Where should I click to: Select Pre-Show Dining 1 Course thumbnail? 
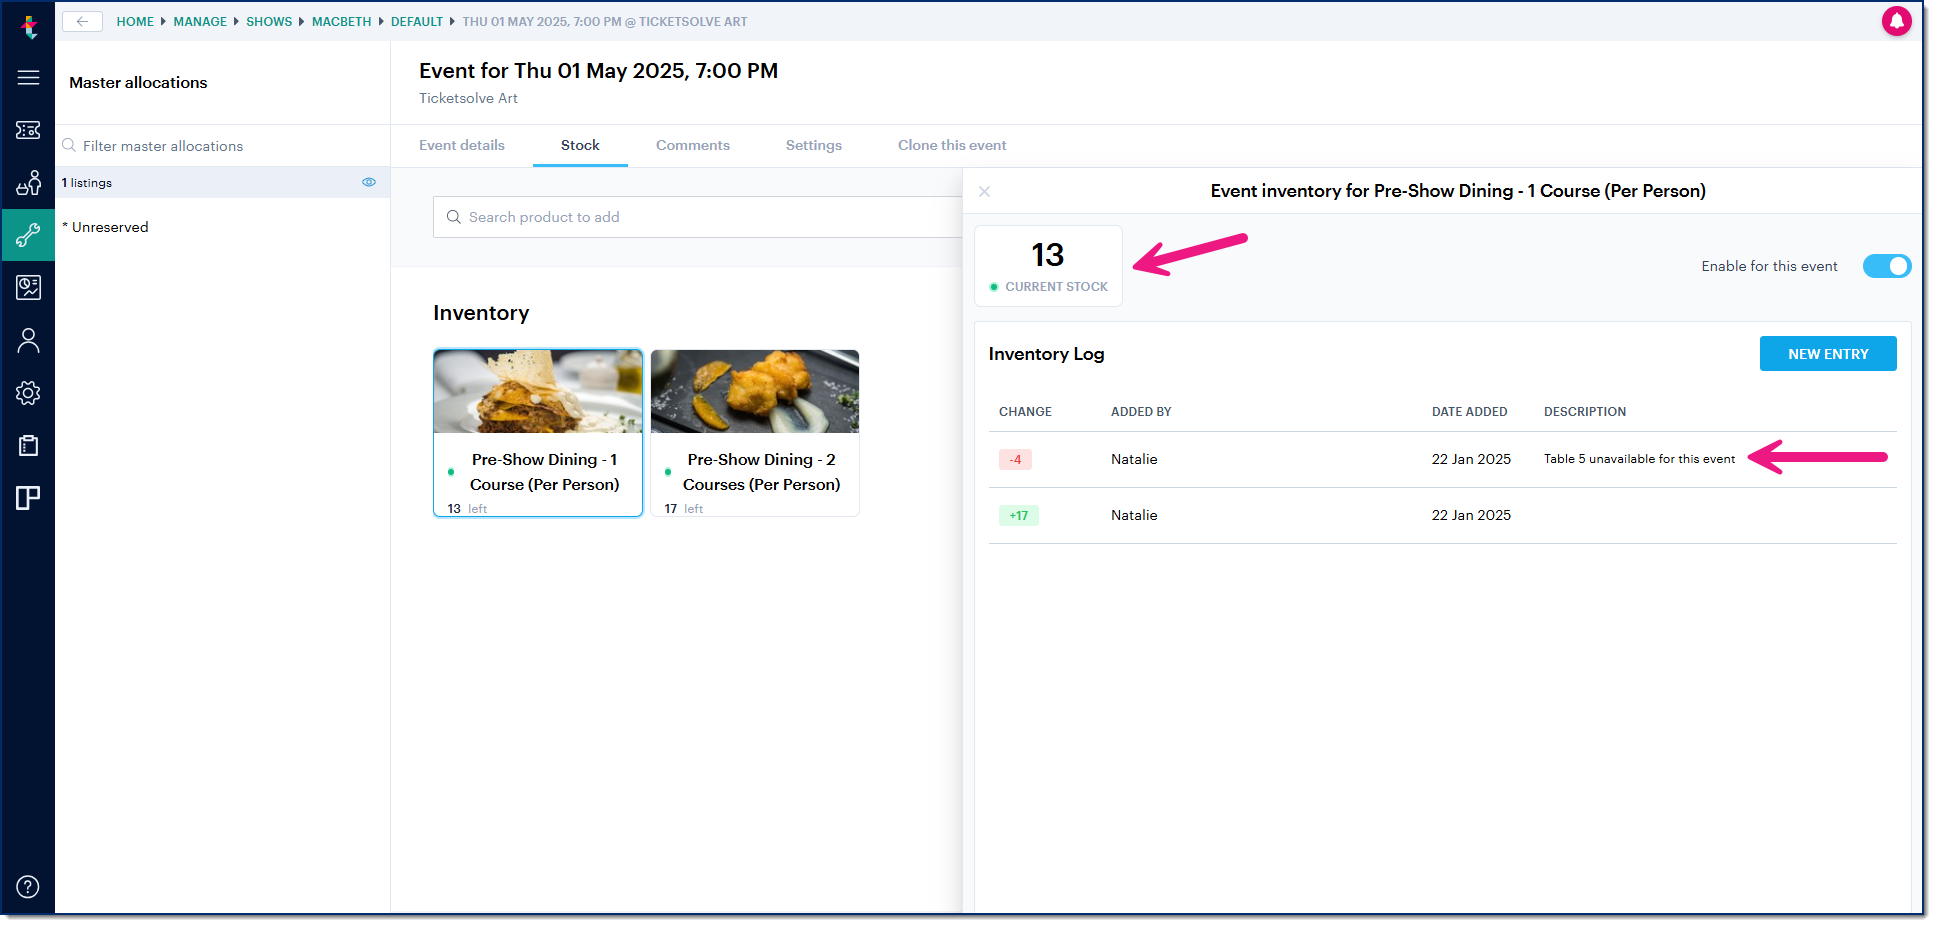[538, 391]
